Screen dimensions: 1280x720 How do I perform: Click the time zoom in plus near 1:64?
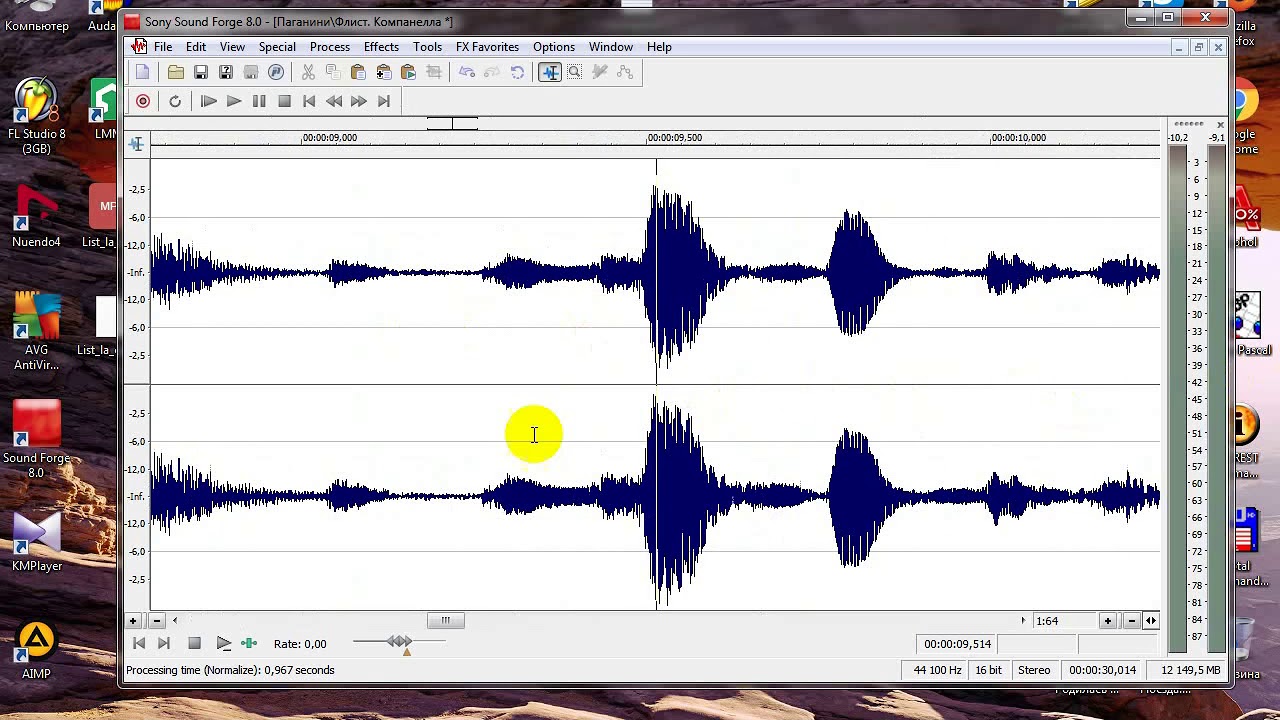1107,621
